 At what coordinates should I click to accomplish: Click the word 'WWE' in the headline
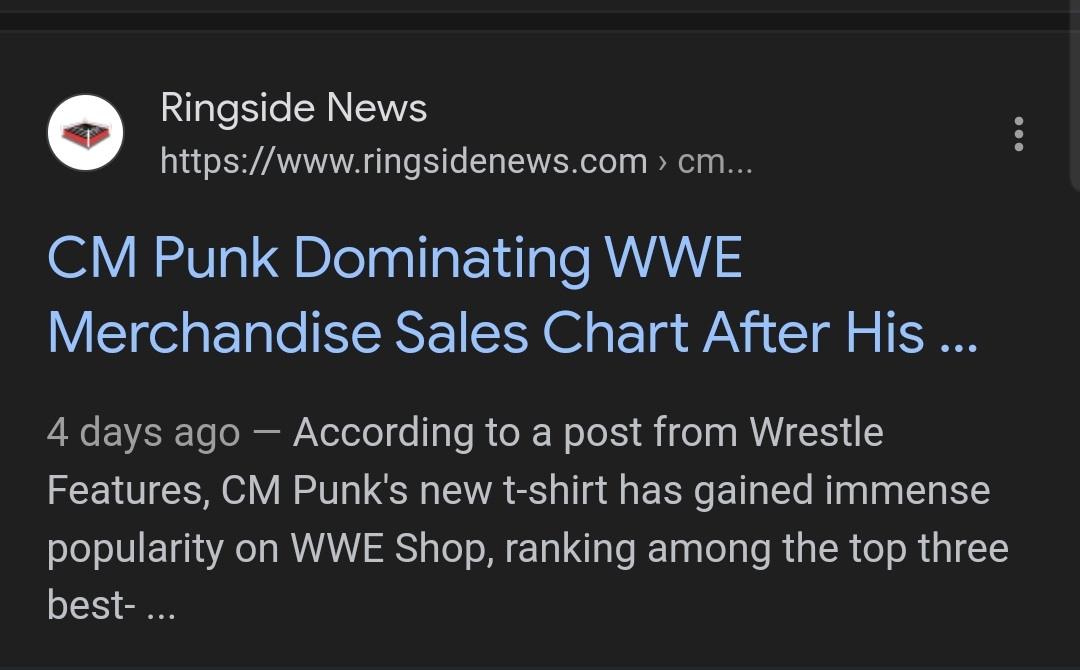click(673, 258)
